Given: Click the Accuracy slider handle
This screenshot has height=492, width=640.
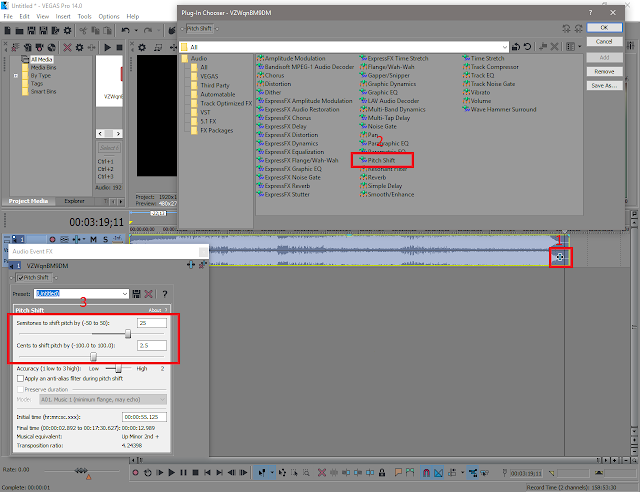Looking at the screenshot, I should (x=118, y=369).
